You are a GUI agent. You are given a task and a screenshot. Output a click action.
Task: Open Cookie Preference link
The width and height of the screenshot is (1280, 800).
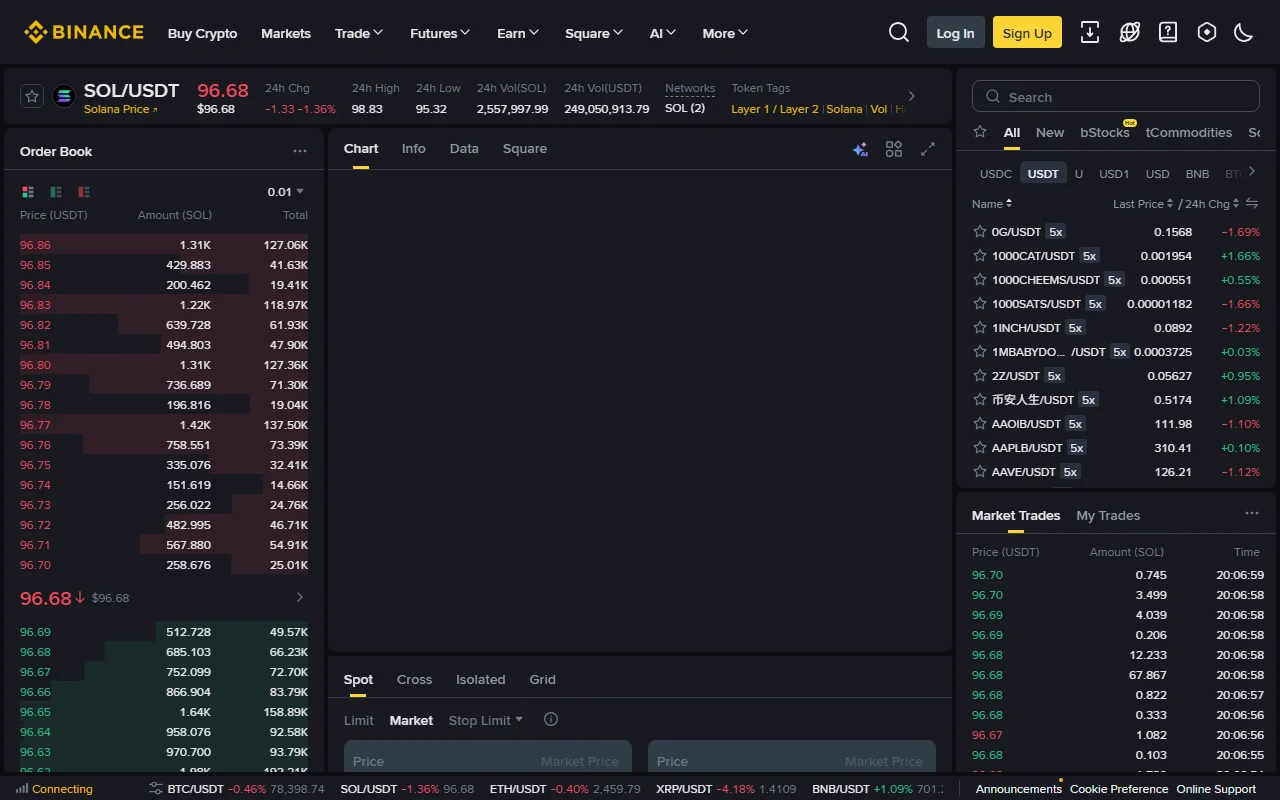click(1119, 788)
